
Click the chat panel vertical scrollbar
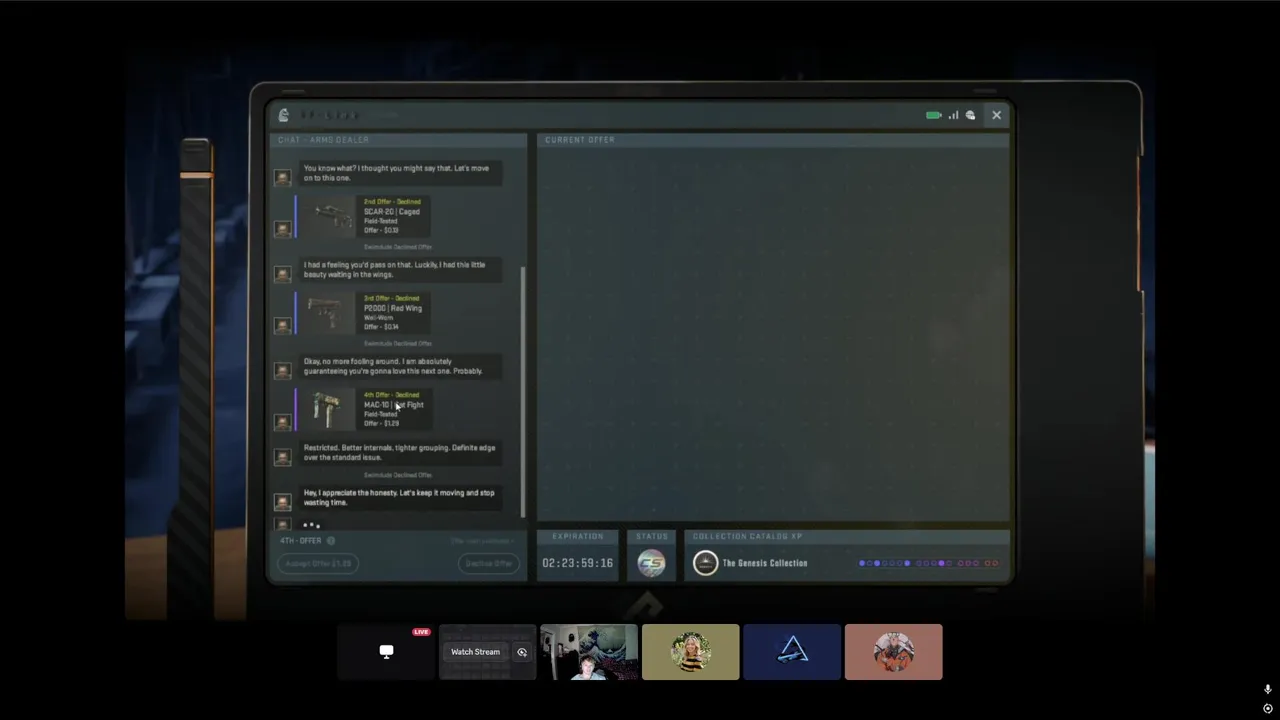tap(523, 390)
